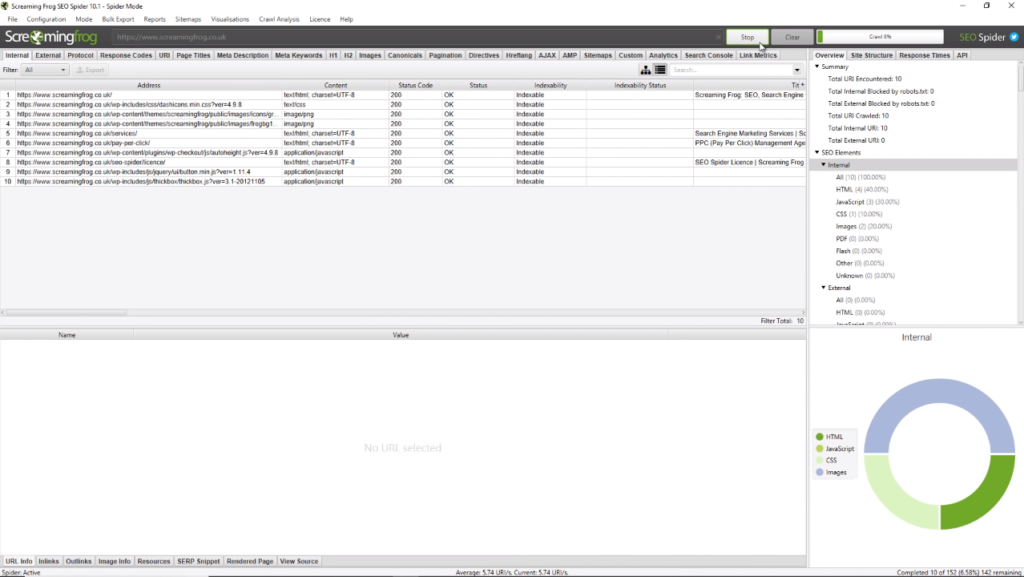Open the Bulk Export menu
The image size is (1024, 577).
point(118,20)
